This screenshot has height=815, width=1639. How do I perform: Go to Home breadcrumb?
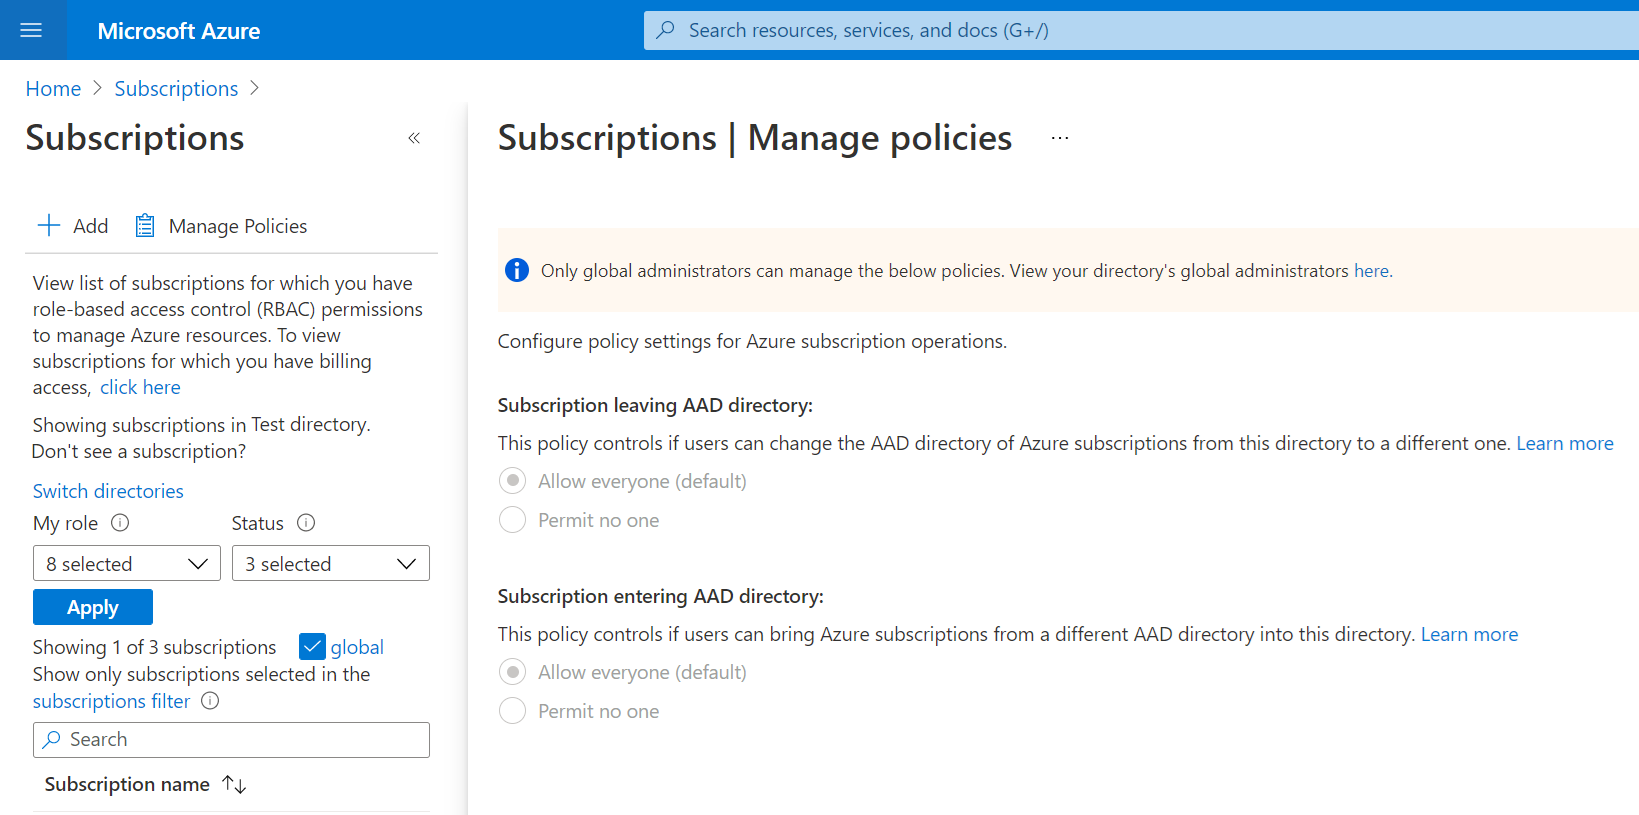coord(53,89)
